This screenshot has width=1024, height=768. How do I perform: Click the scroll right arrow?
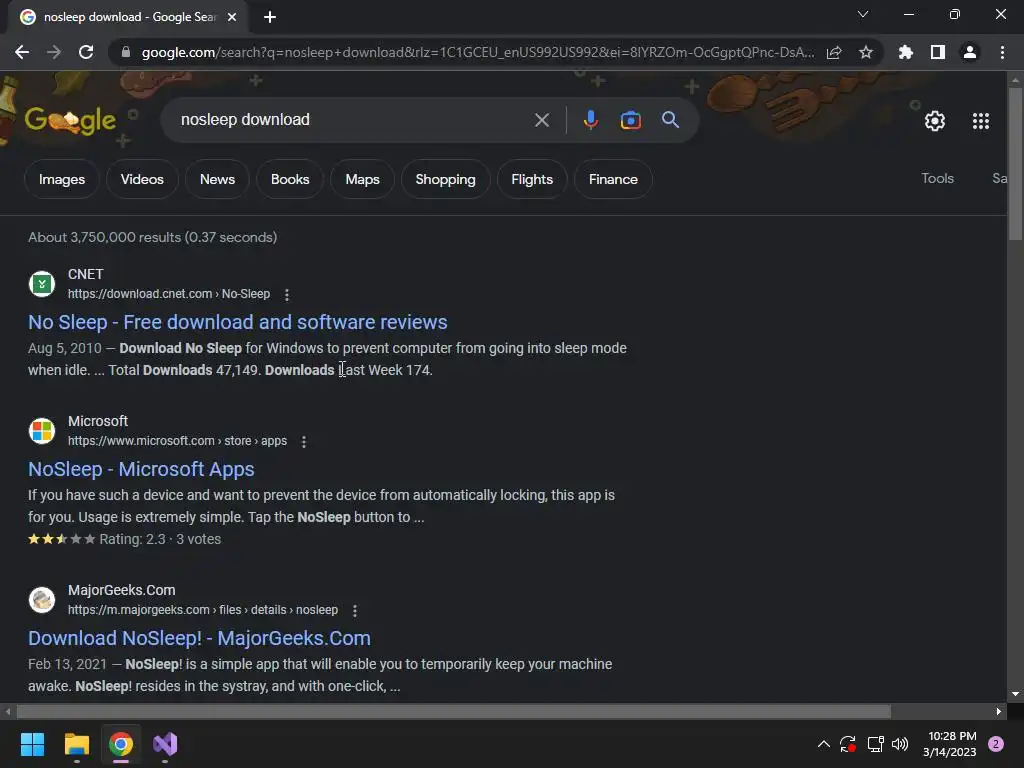click(x=999, y=711)
